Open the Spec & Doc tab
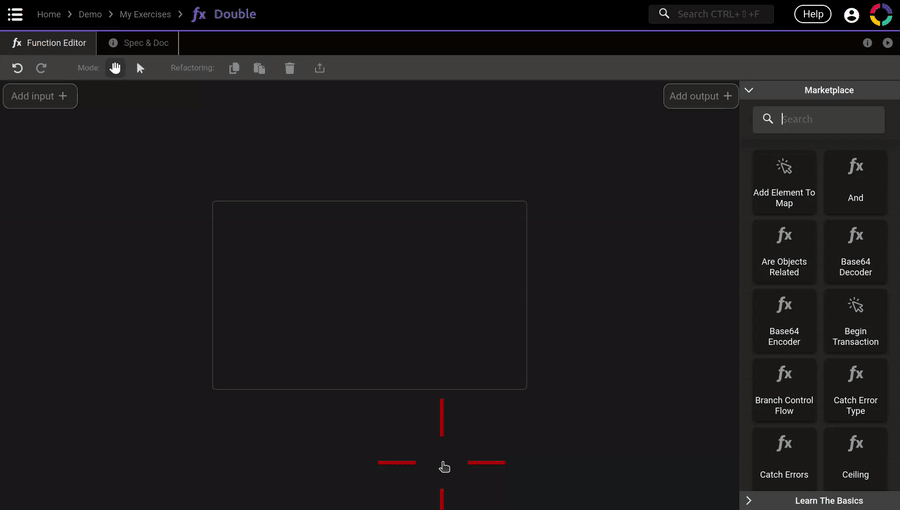Viewport: 900px width, 510px height. 138,43
